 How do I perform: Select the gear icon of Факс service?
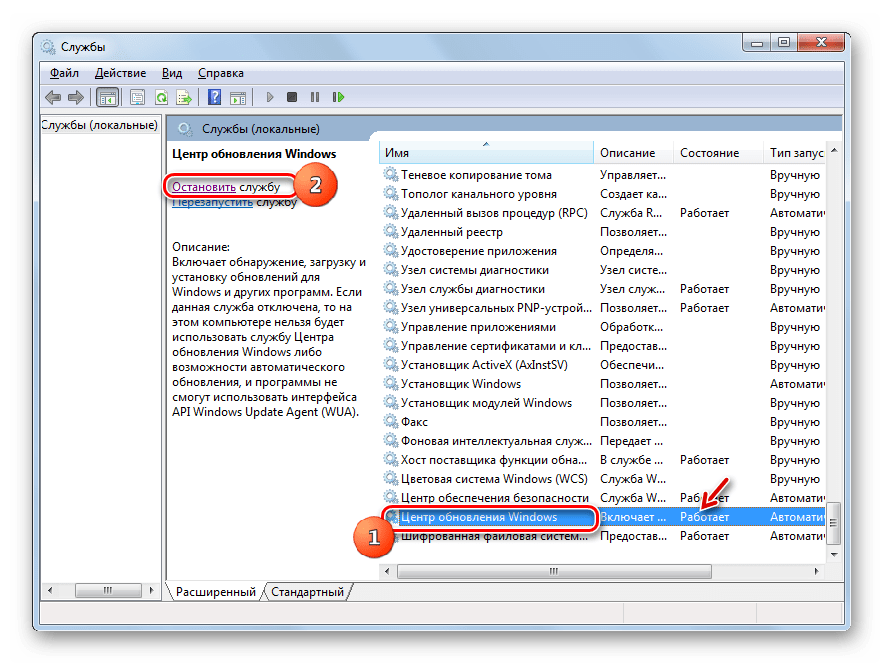(x=391, y=421)
